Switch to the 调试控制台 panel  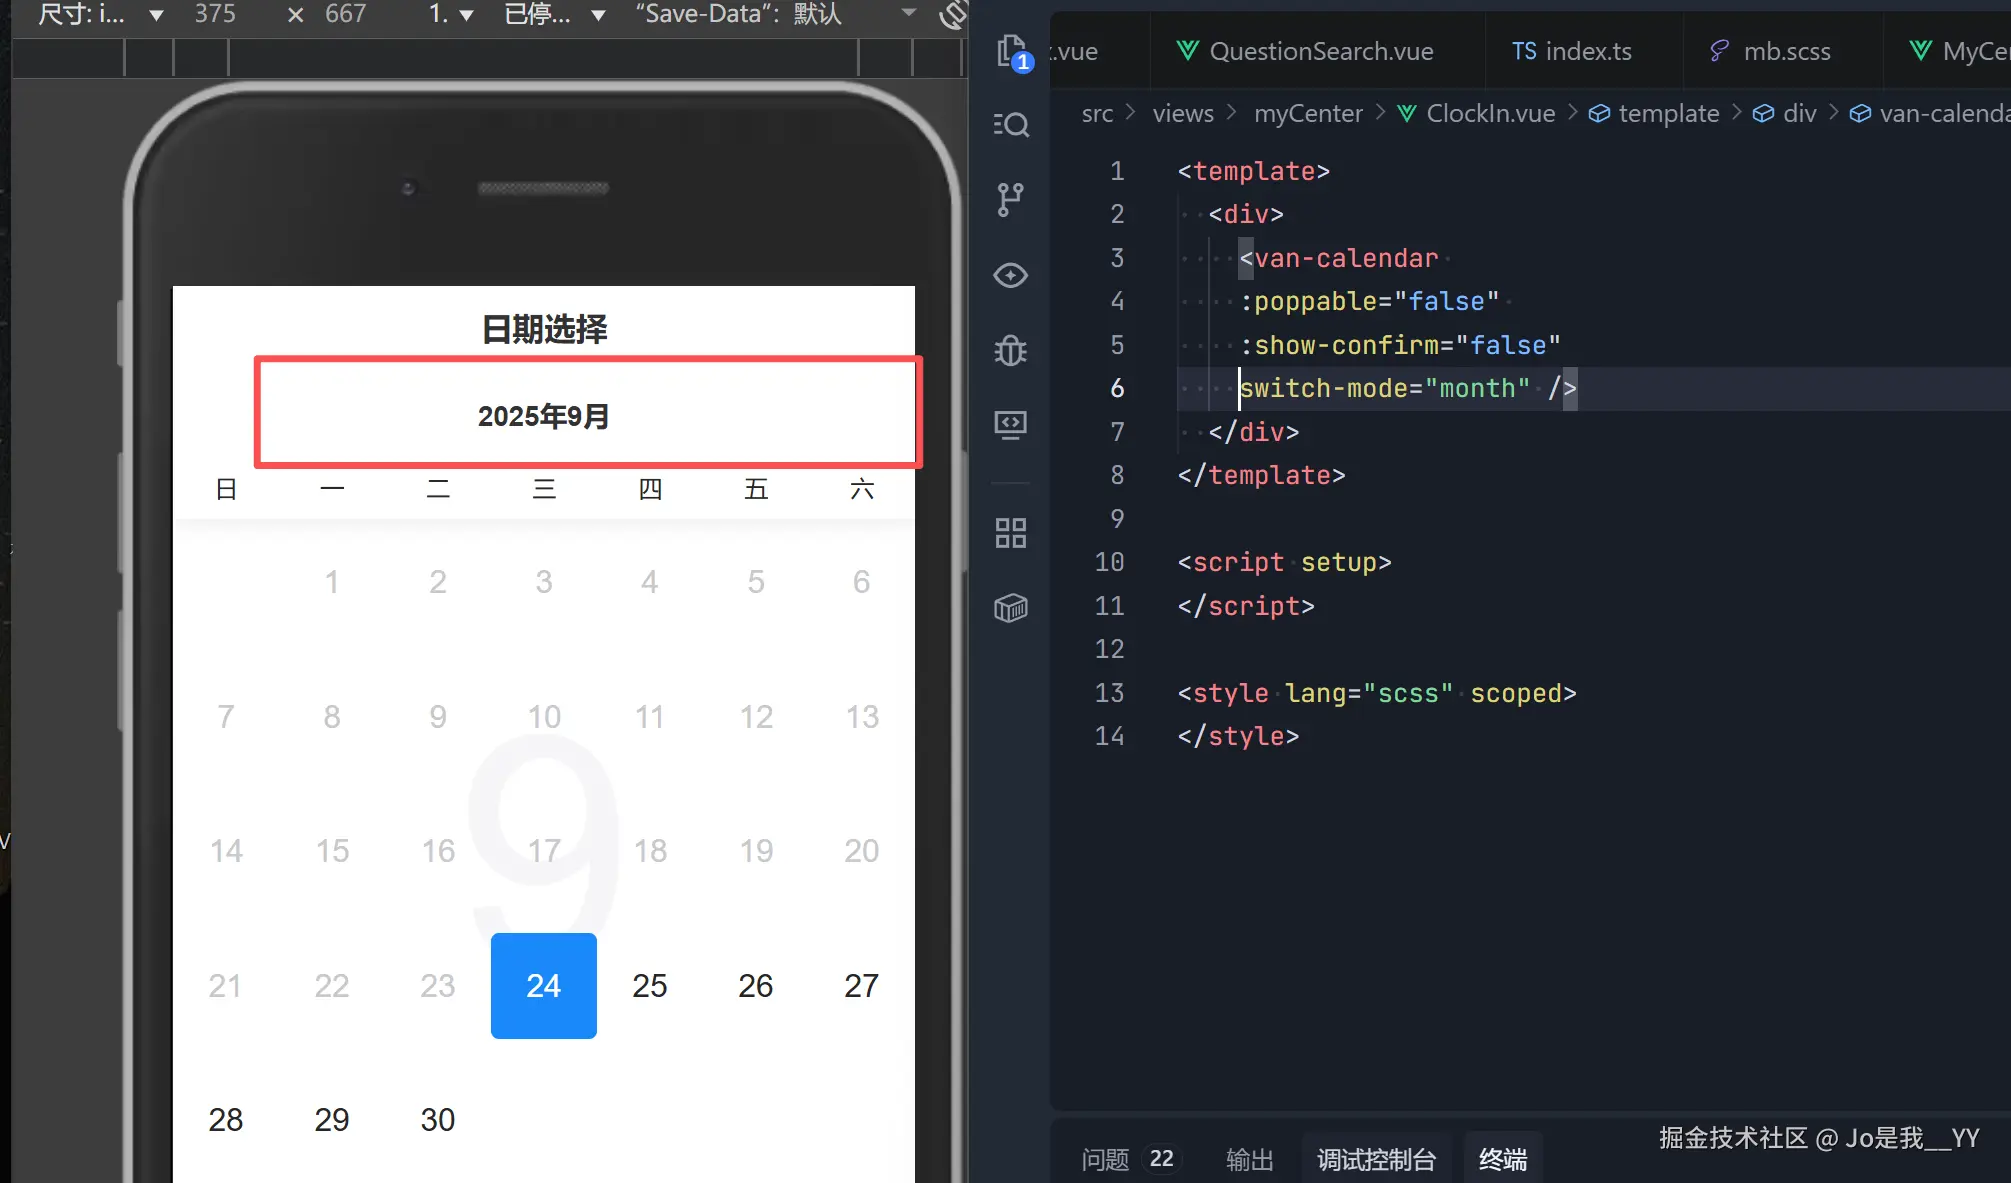1377,1158
